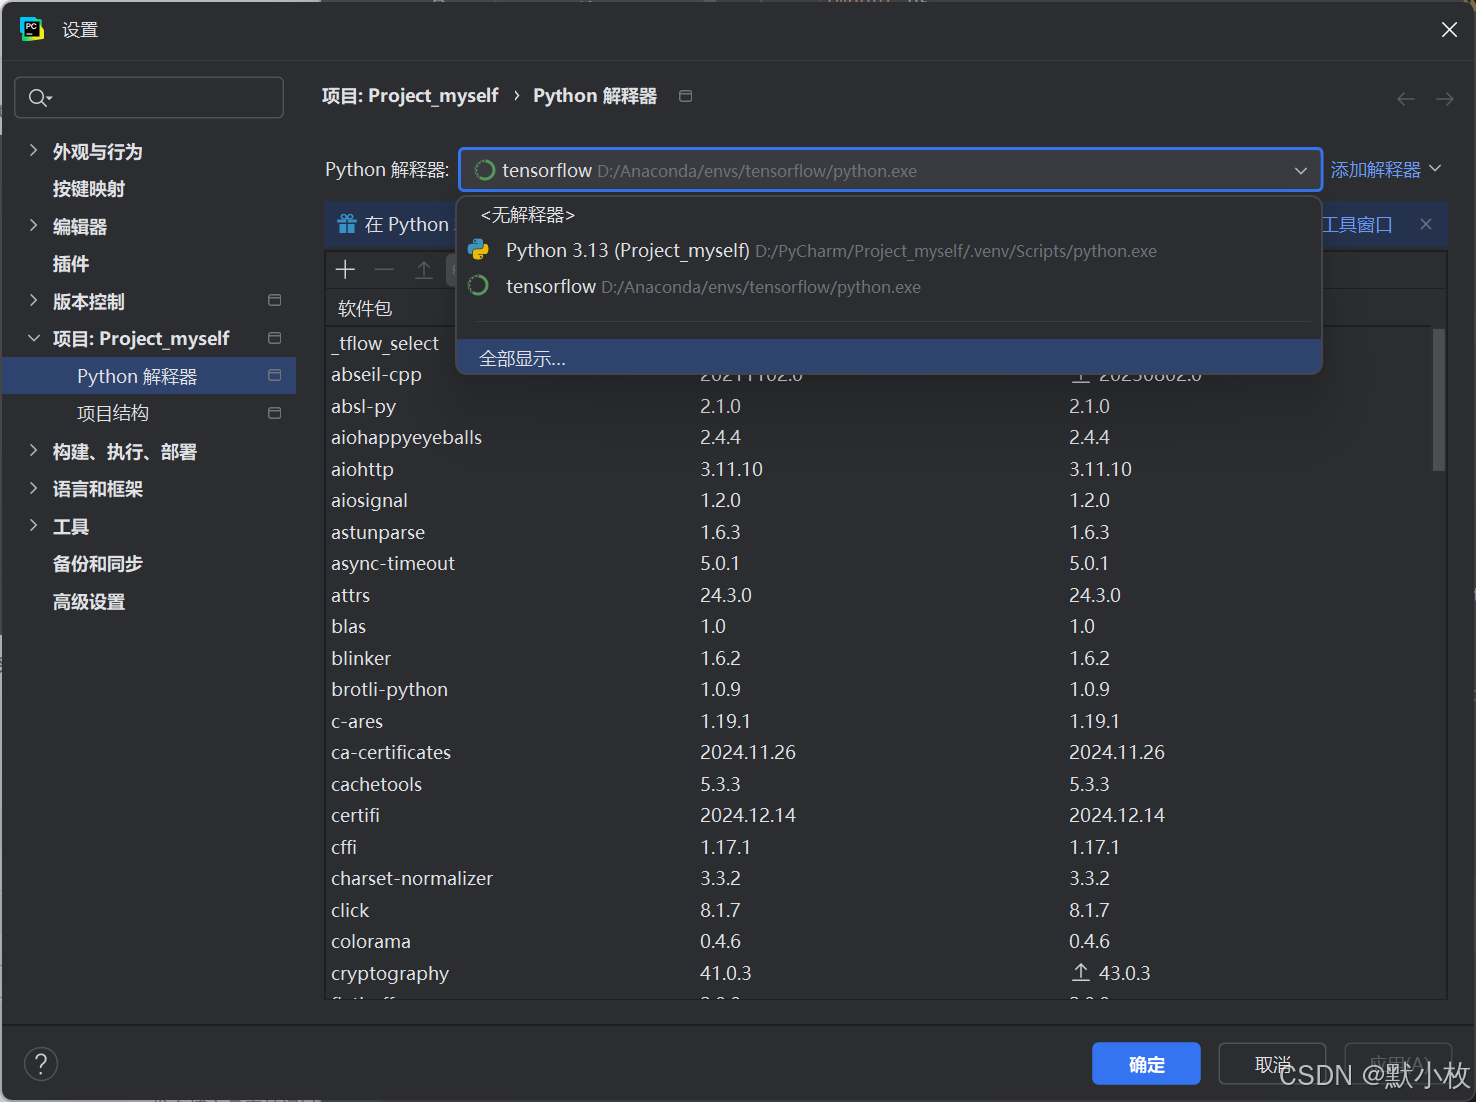Choose 全部显示... in the interpreter list

click(x=889, y=358)
